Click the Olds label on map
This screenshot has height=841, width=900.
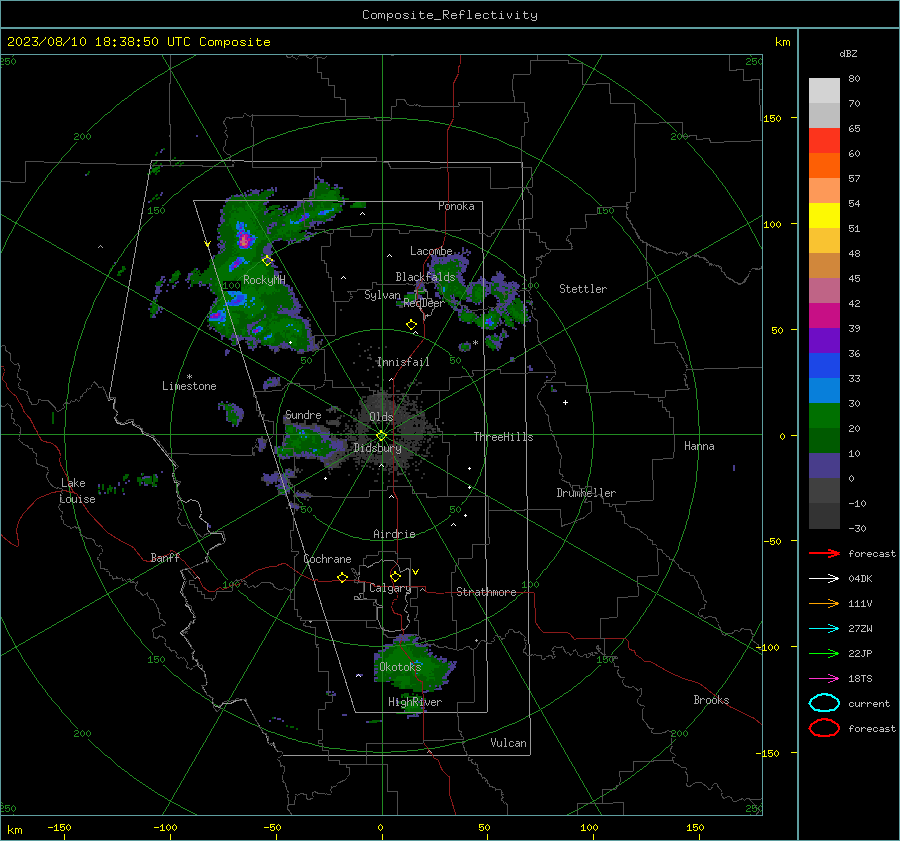coord(381,417)
